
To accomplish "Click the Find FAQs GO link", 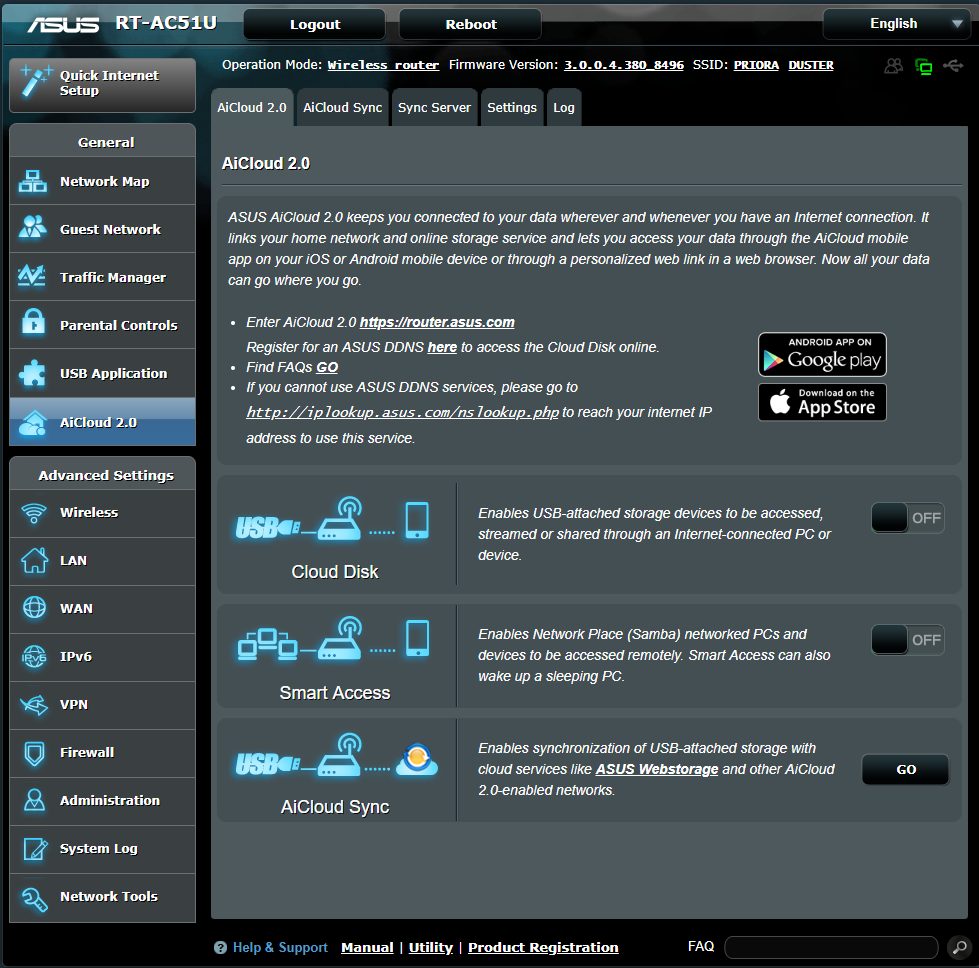I will tap(327, 367).
